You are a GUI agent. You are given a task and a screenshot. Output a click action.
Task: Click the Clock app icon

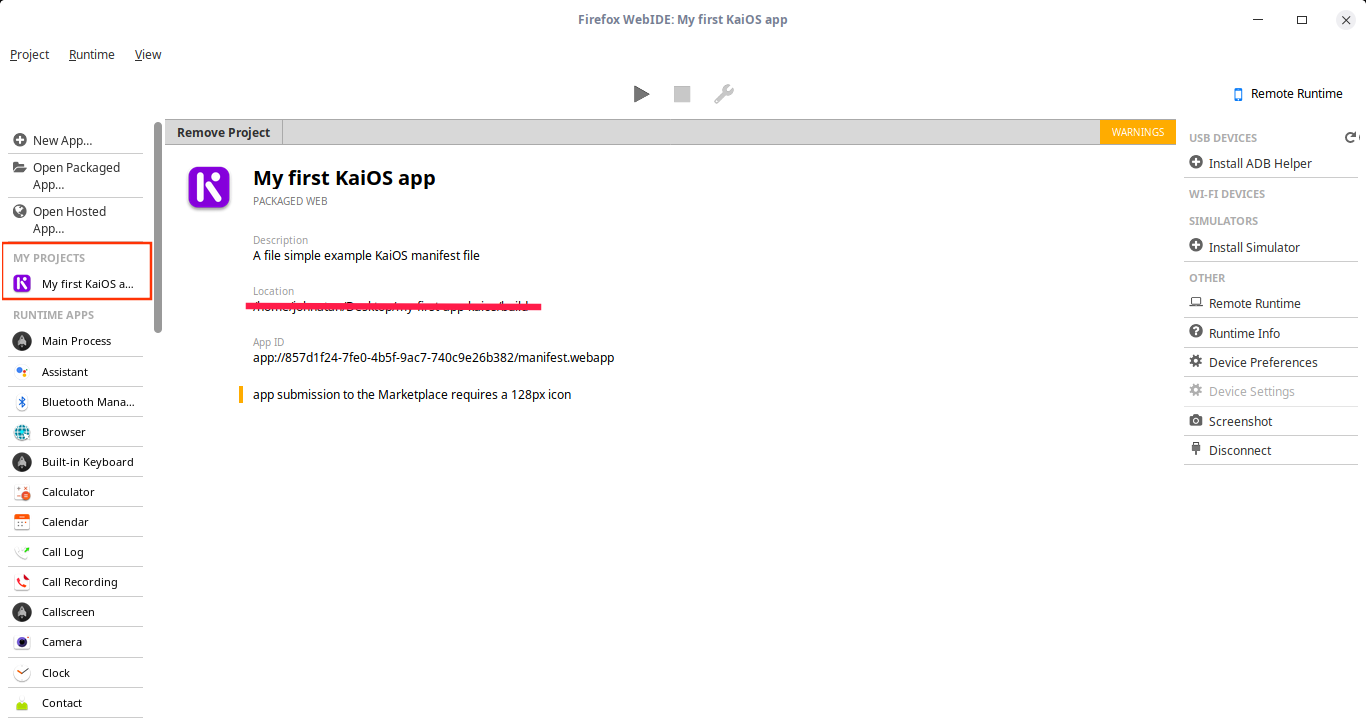pos(22,673)
